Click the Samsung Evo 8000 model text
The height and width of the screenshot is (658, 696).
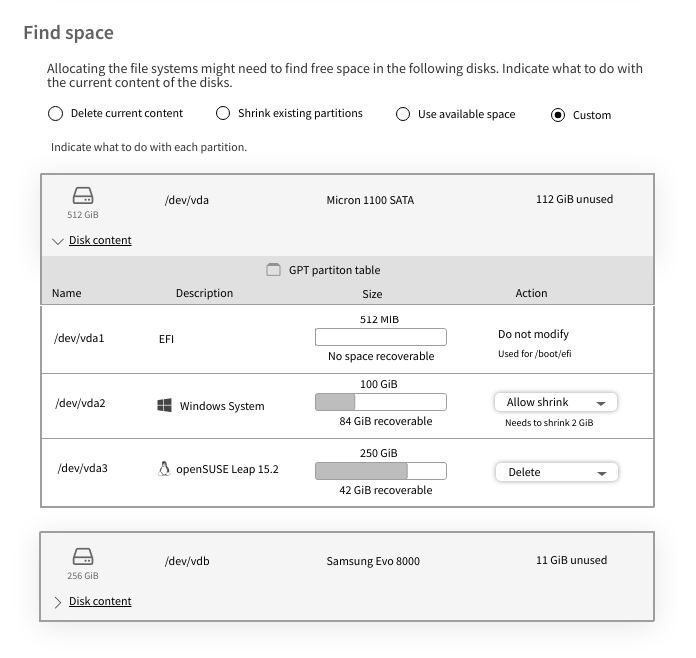tap(373, 561)
